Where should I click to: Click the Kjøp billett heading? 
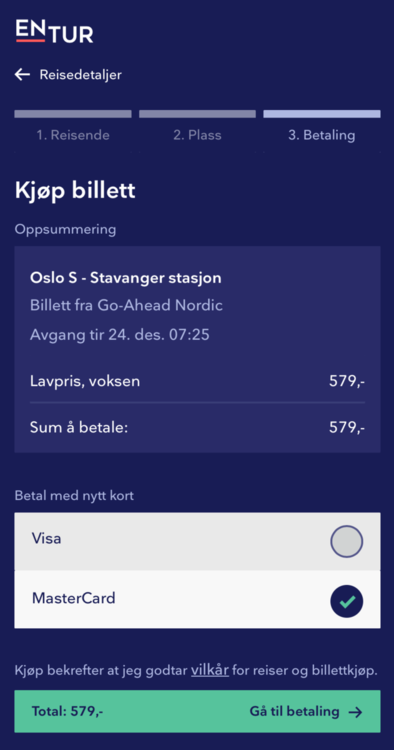tap(75, 191)
